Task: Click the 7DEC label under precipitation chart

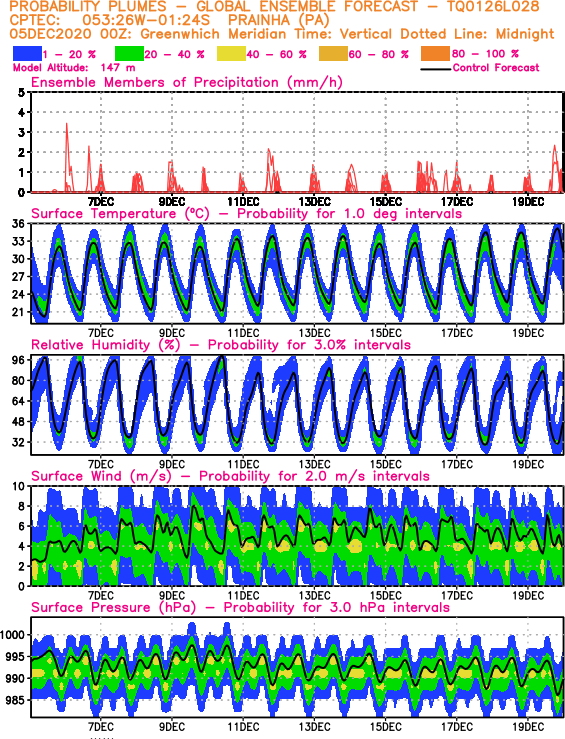Action: pos(100,202)
